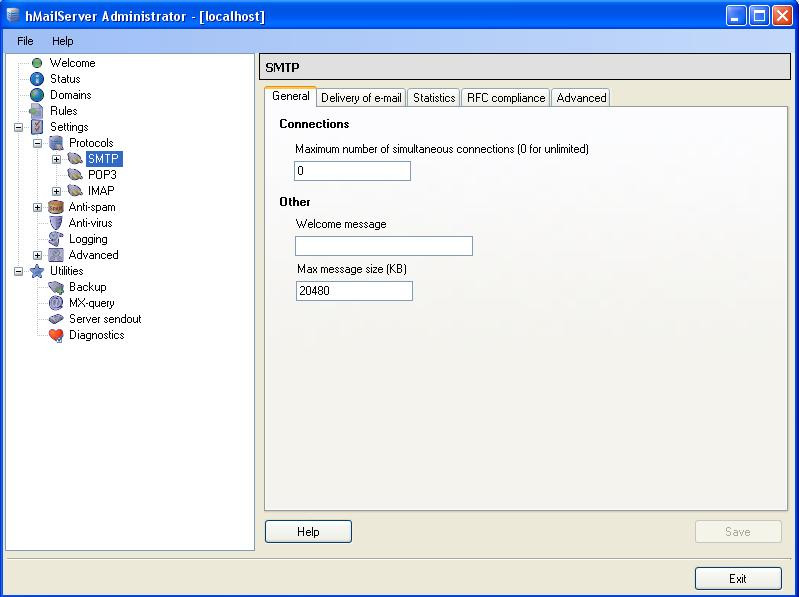Select Domains in the tree
799x597 pixels.
70,95
